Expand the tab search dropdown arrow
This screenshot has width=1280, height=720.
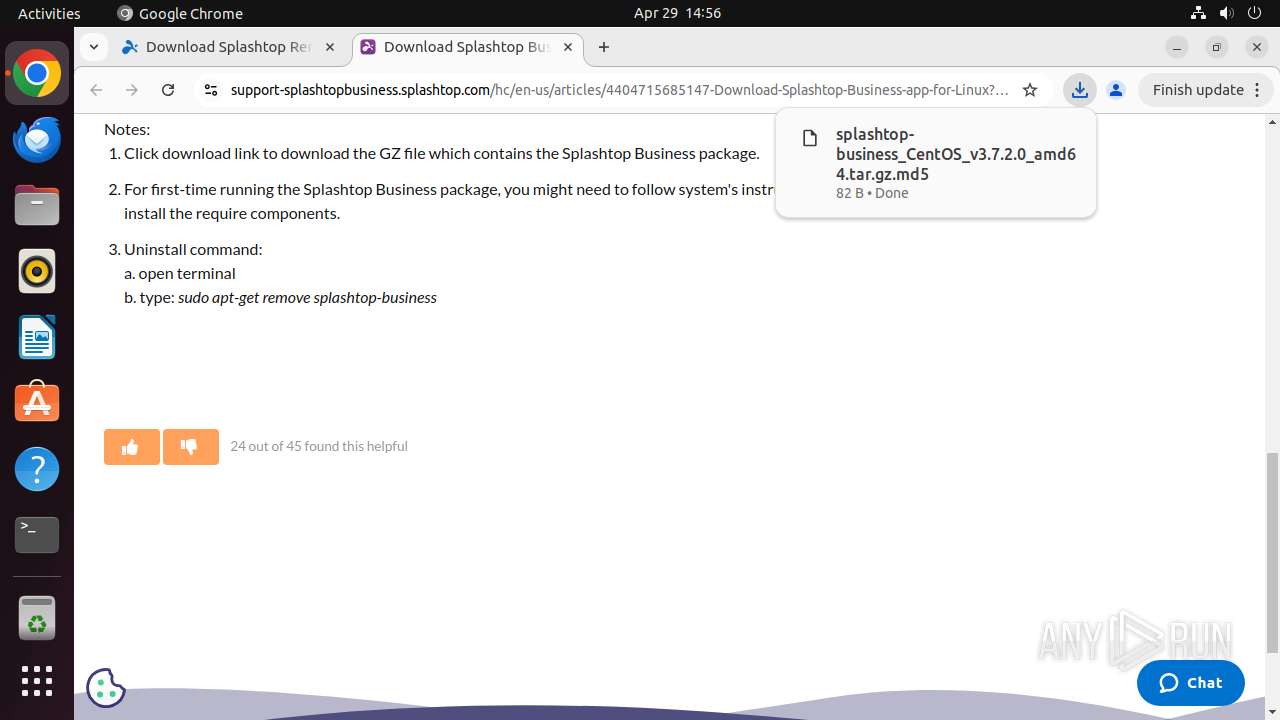pos(93,47)
